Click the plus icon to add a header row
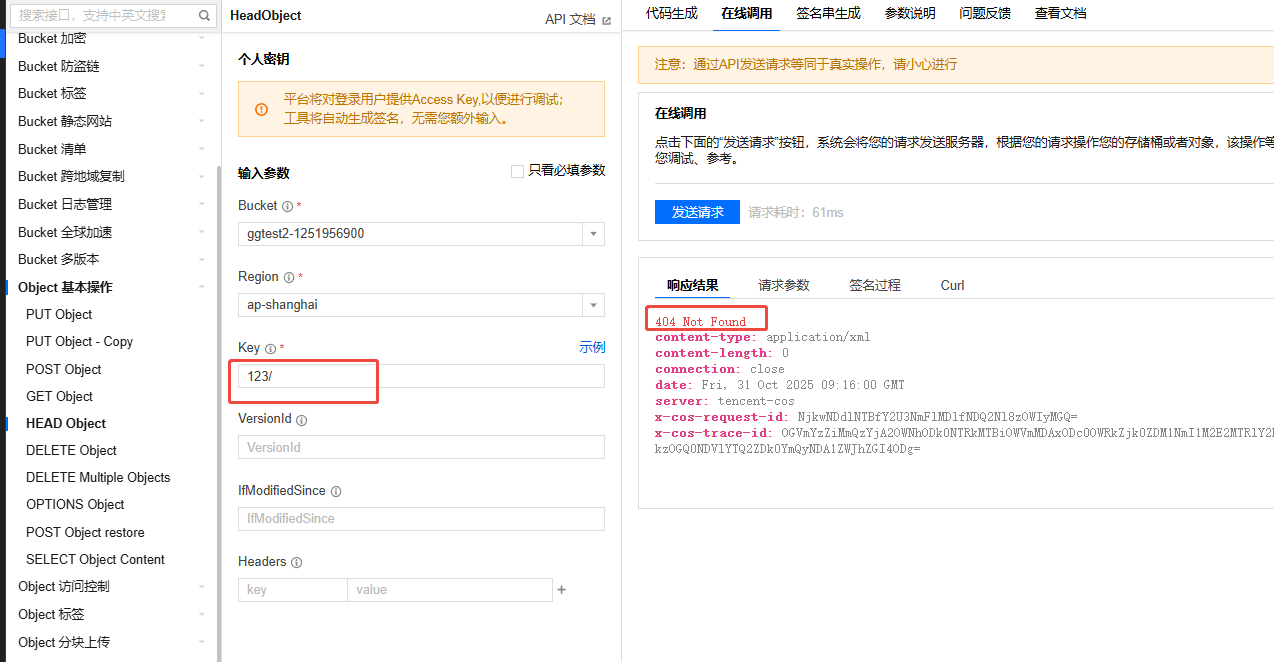The width and height of the screenshot is (1274, 662). pos(562,590)
